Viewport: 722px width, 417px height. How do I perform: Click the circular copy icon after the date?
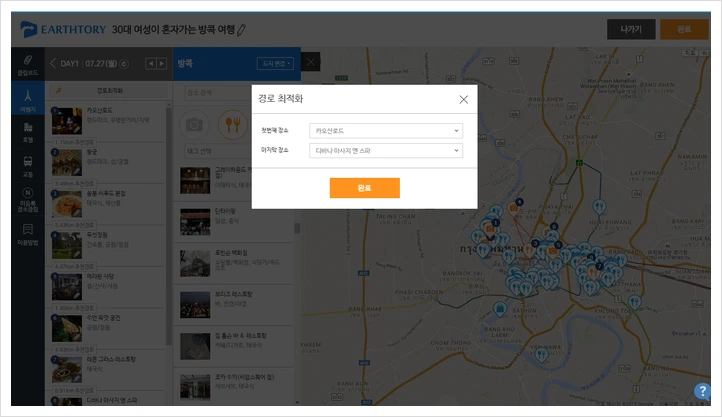coord(124,64)
